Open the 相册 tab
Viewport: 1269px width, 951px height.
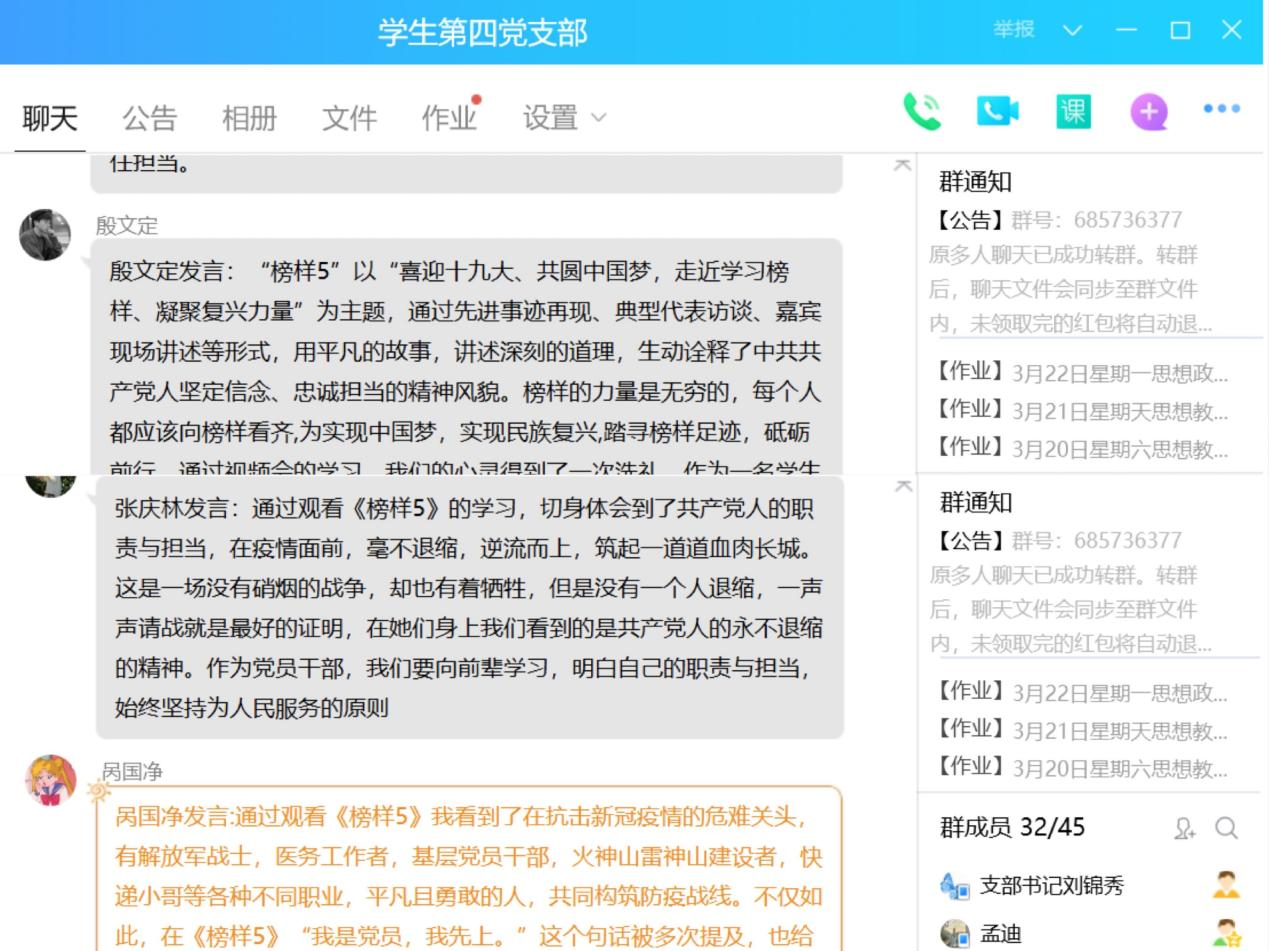(x=249, y=118)
